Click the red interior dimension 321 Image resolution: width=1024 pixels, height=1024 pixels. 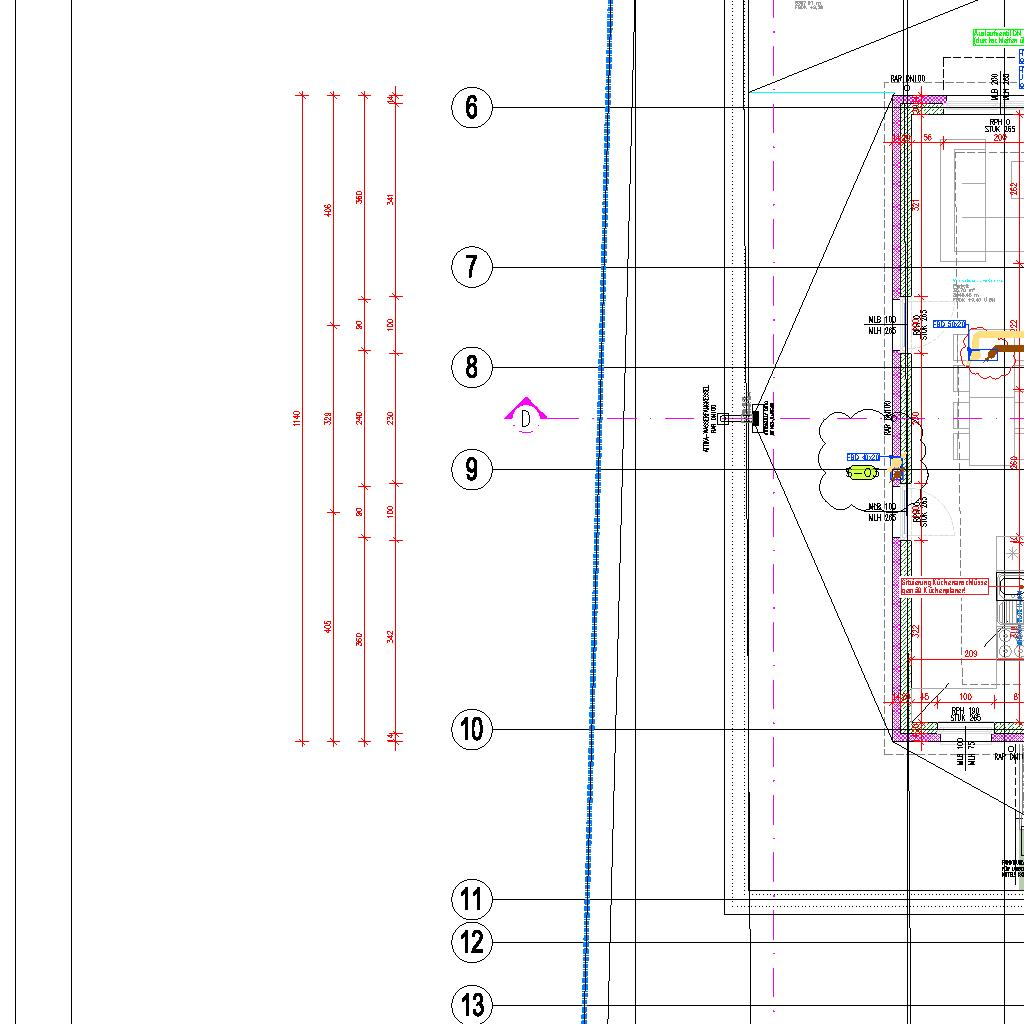916,204
